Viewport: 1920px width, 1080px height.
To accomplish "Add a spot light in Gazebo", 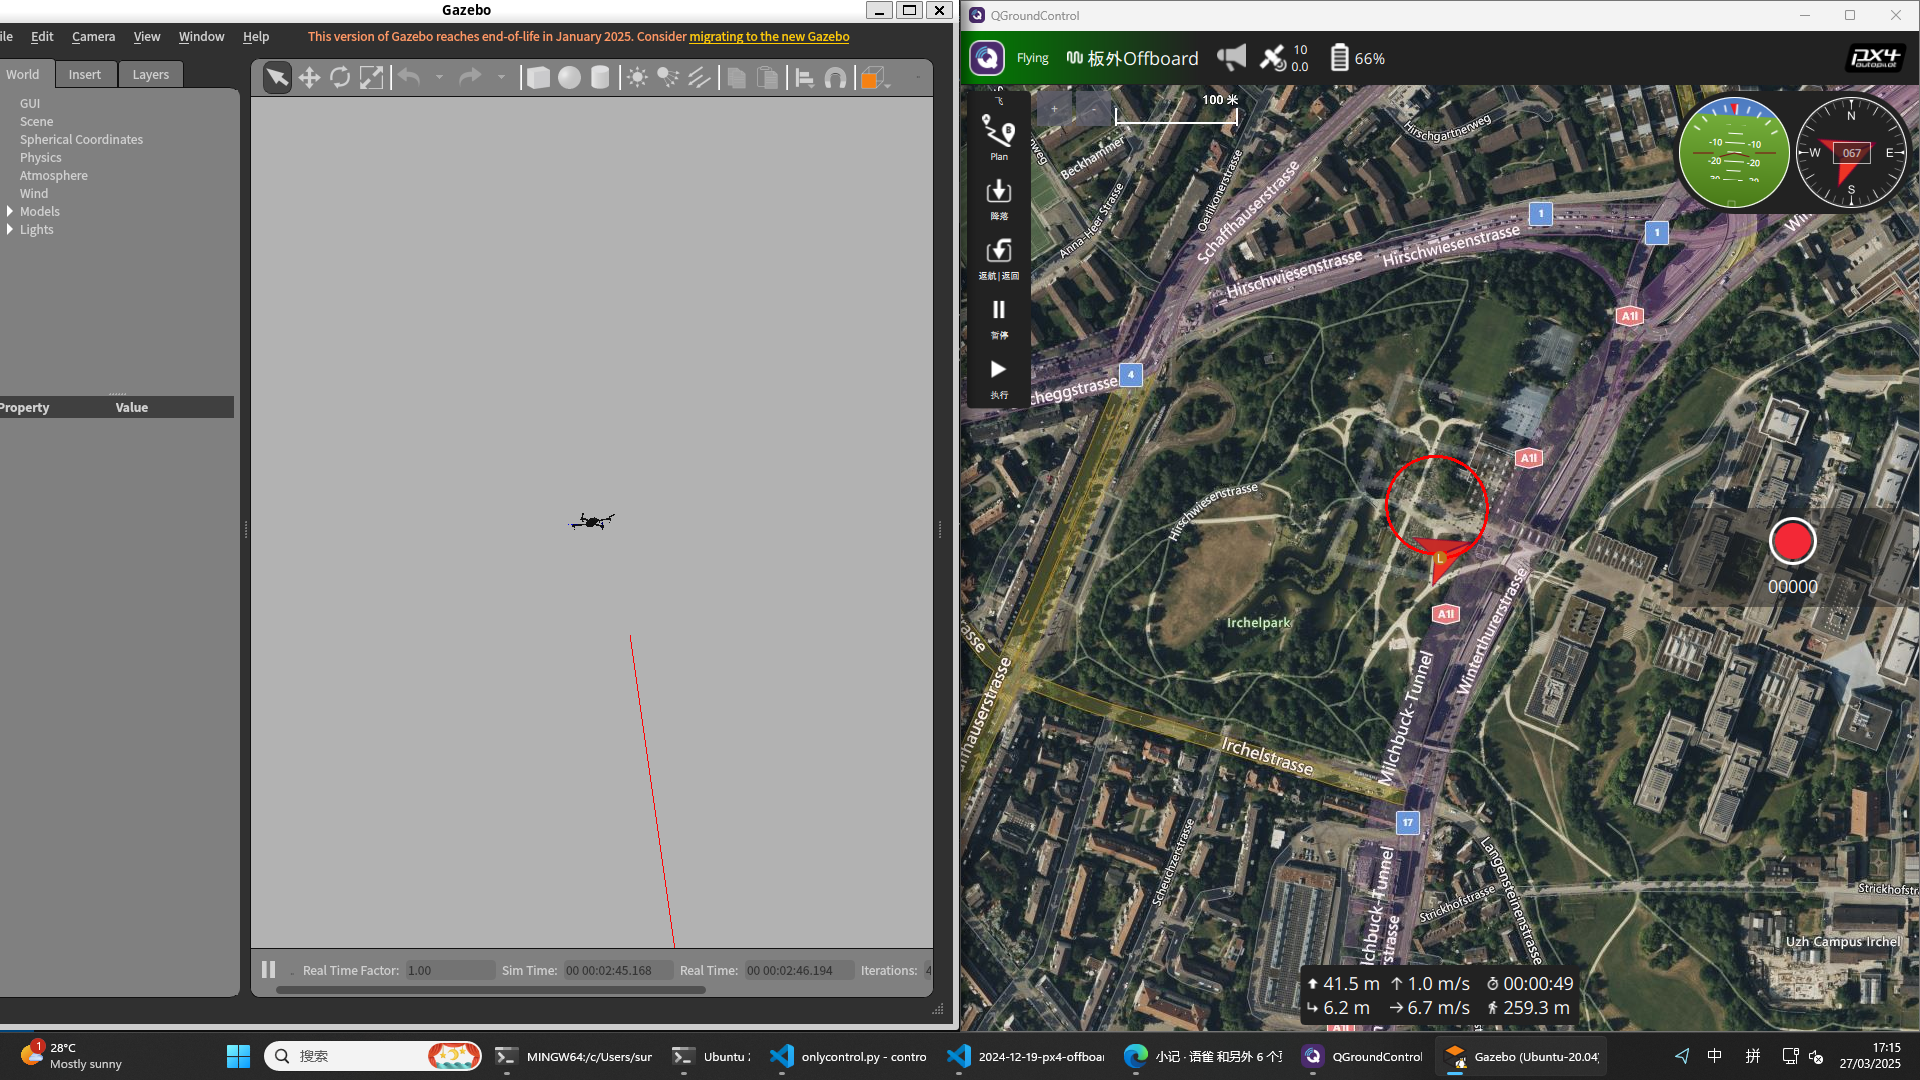I will pos(668,77).
